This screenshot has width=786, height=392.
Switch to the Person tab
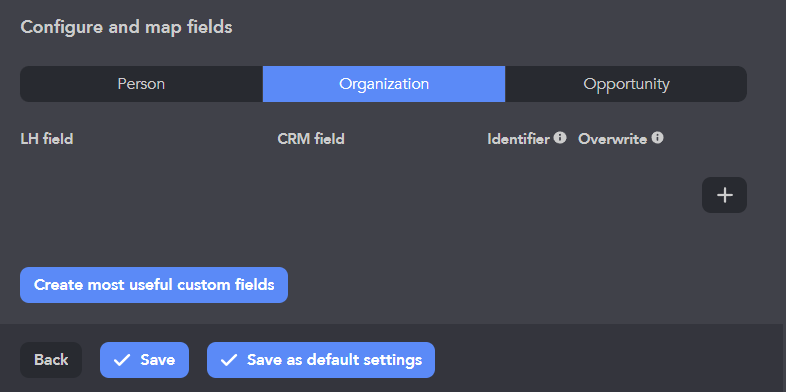click(141, 84)
